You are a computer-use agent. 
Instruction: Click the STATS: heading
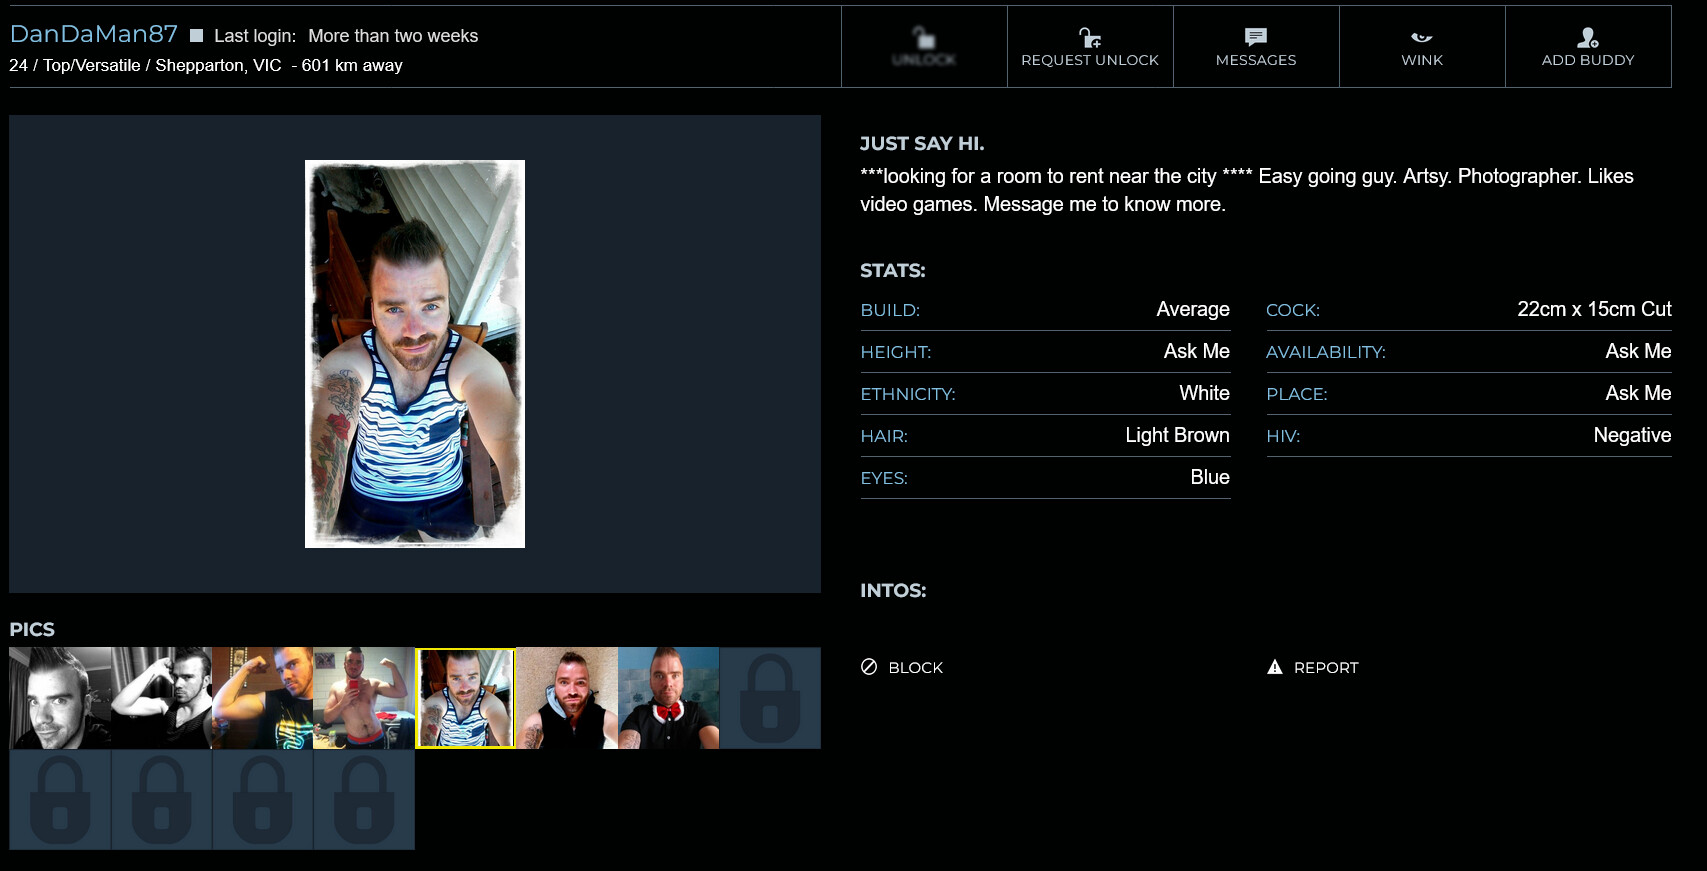pyautogui.click(x=893, y=271)
